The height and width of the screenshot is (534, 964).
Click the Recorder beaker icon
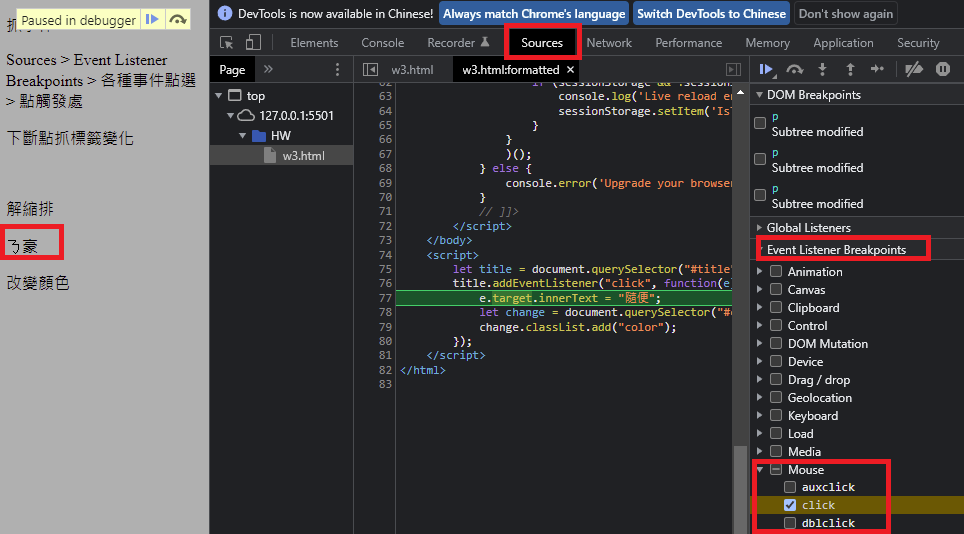tap(484, 42)
